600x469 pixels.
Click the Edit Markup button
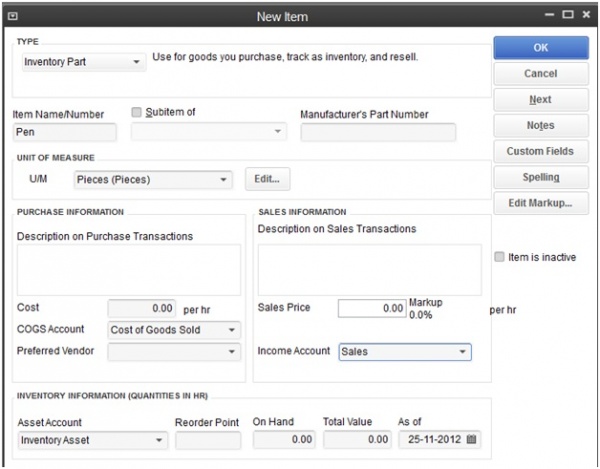tap(540, 204)
